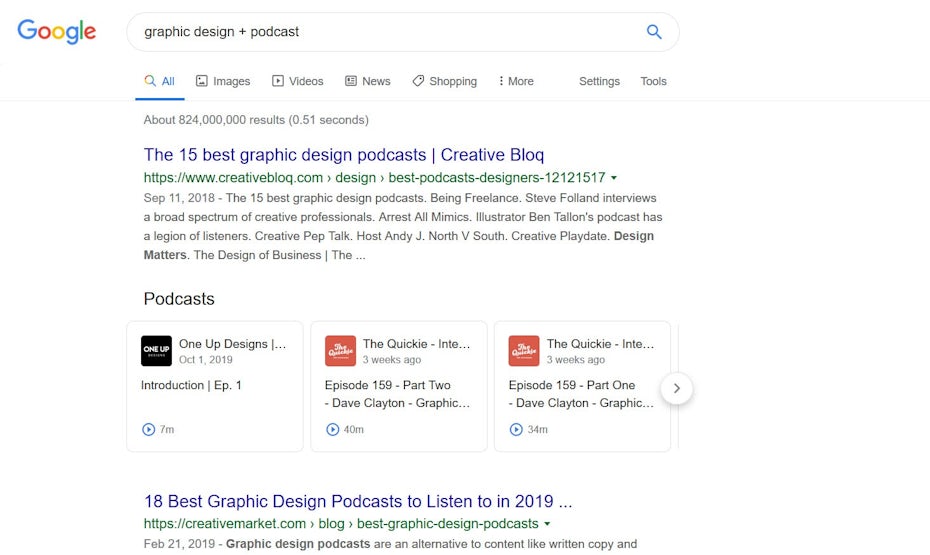Click The Quickie logo on Part One card
The height and width of the screenshot is (555, 930).
click(x=524, y=351)
